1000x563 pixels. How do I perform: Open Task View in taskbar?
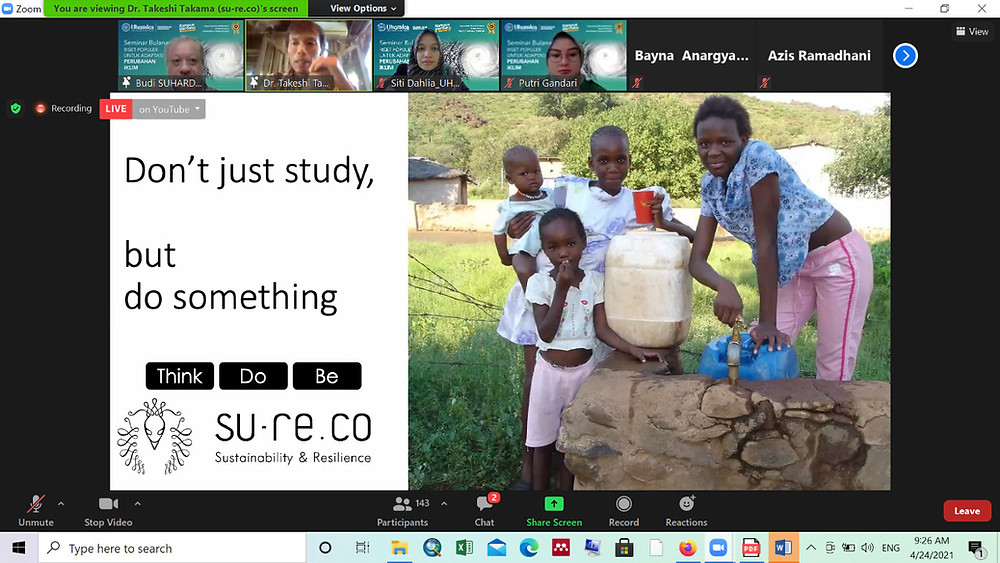click(x=362, y=548)
